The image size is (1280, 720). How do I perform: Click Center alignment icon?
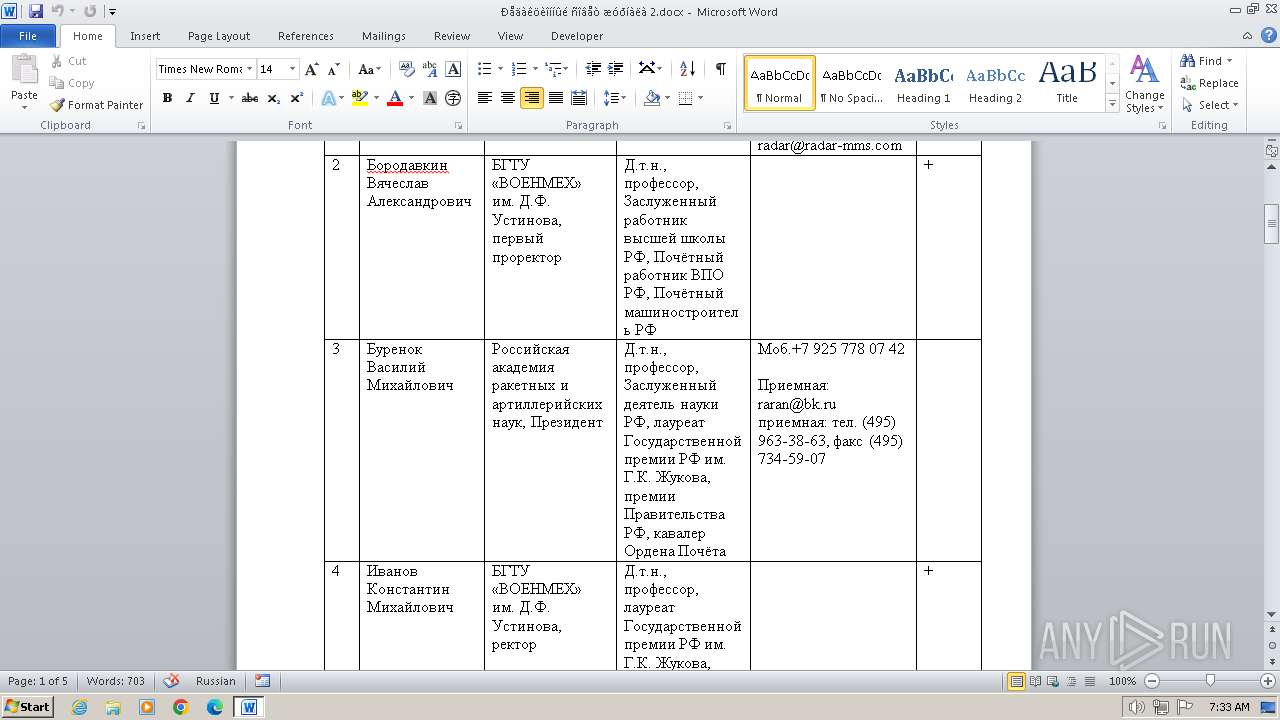click(x=508, y=98)
